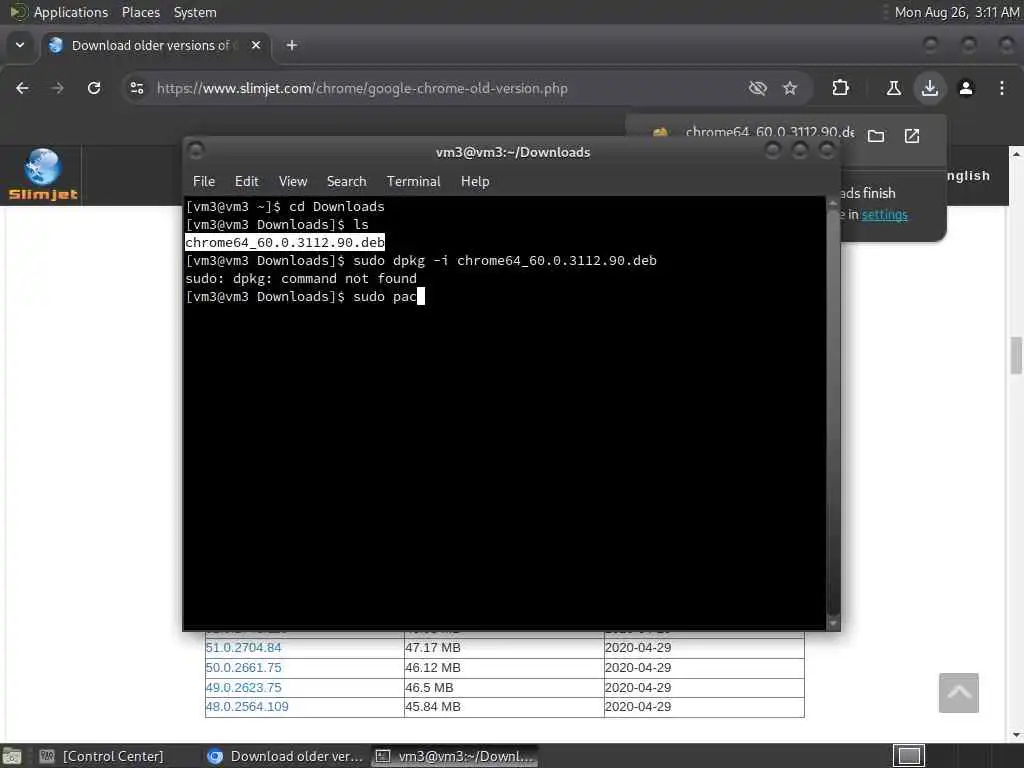Click the workspace switcher in bottom panel

coord(909,756)
